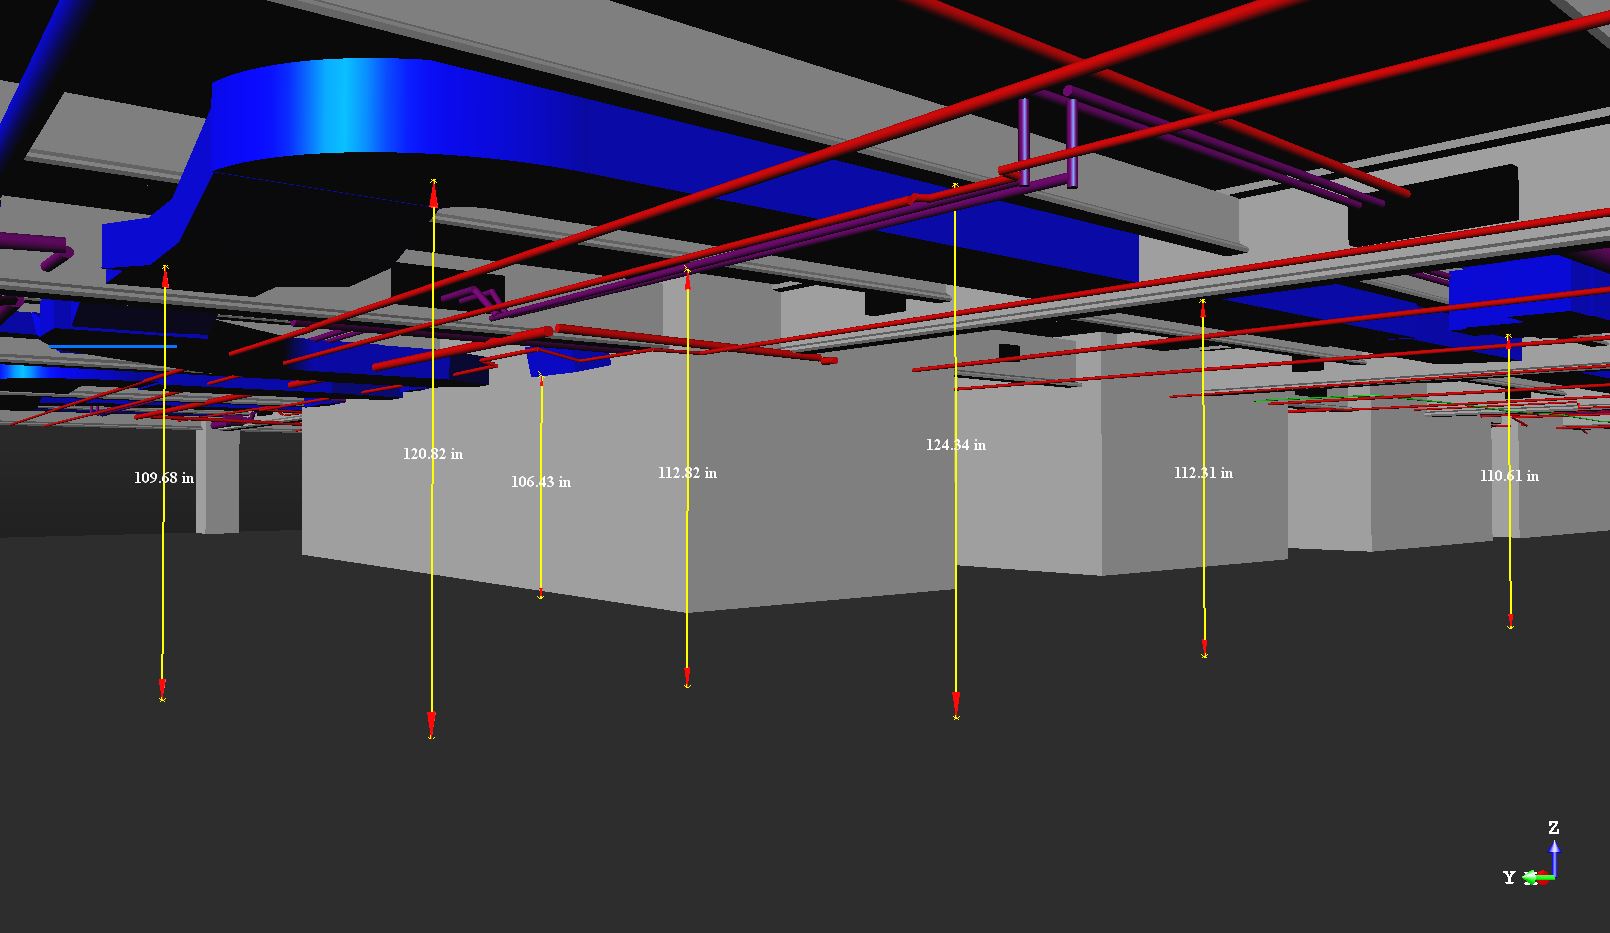Viewport: 1610px width, 933px height.
Task: Pick the top arrowhead of 112.82 in dimension
Action: (x=688, y=280)
